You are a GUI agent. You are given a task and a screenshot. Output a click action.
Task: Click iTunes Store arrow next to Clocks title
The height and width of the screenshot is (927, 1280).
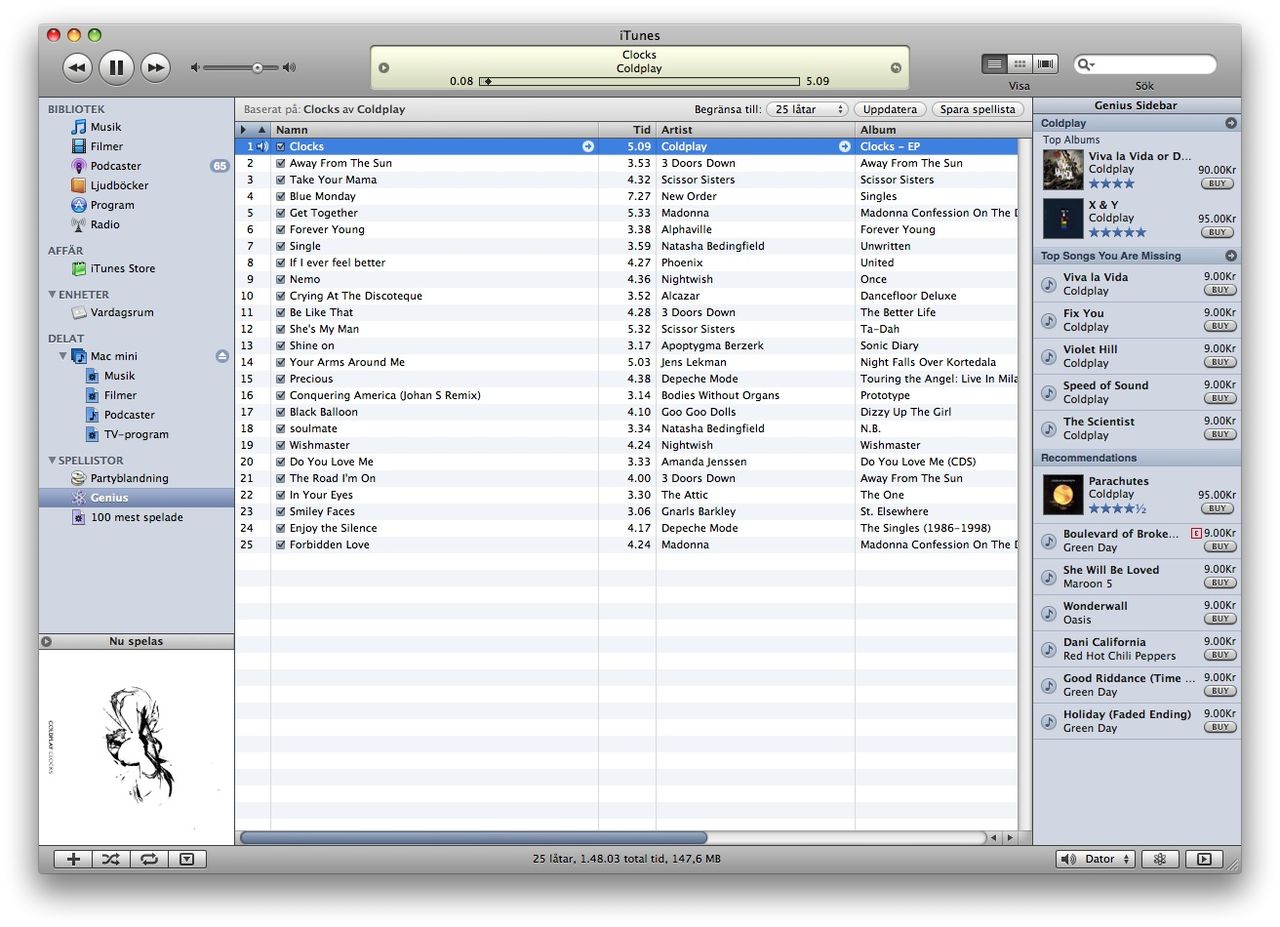pyautogui.click(x=588, y=146)
